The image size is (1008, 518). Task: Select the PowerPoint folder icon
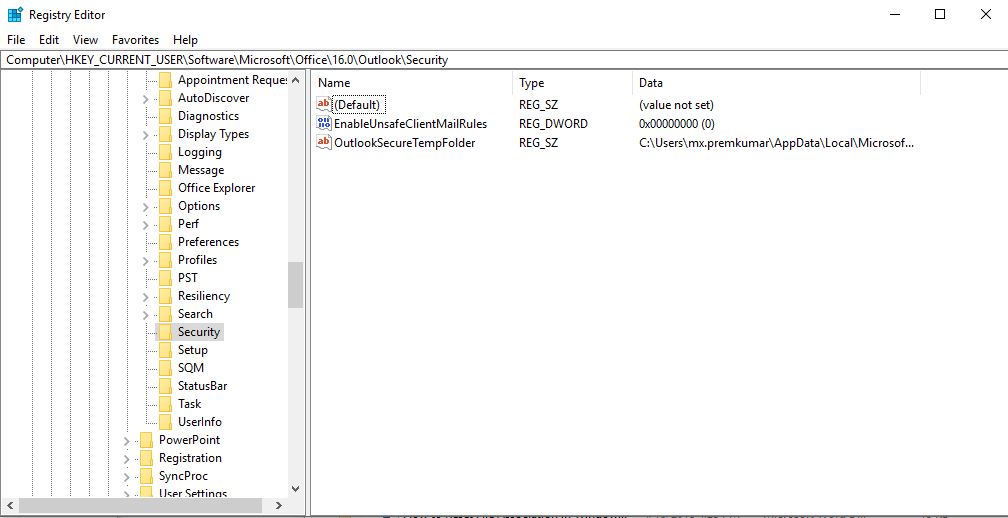coord(147,440)
